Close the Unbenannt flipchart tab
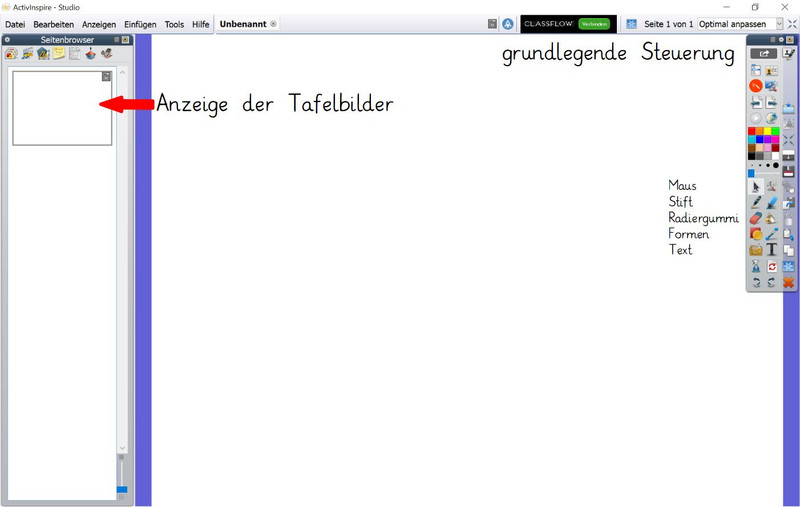Screen dimensions: 800x507 pyautogui.click(x=274, y=24)
